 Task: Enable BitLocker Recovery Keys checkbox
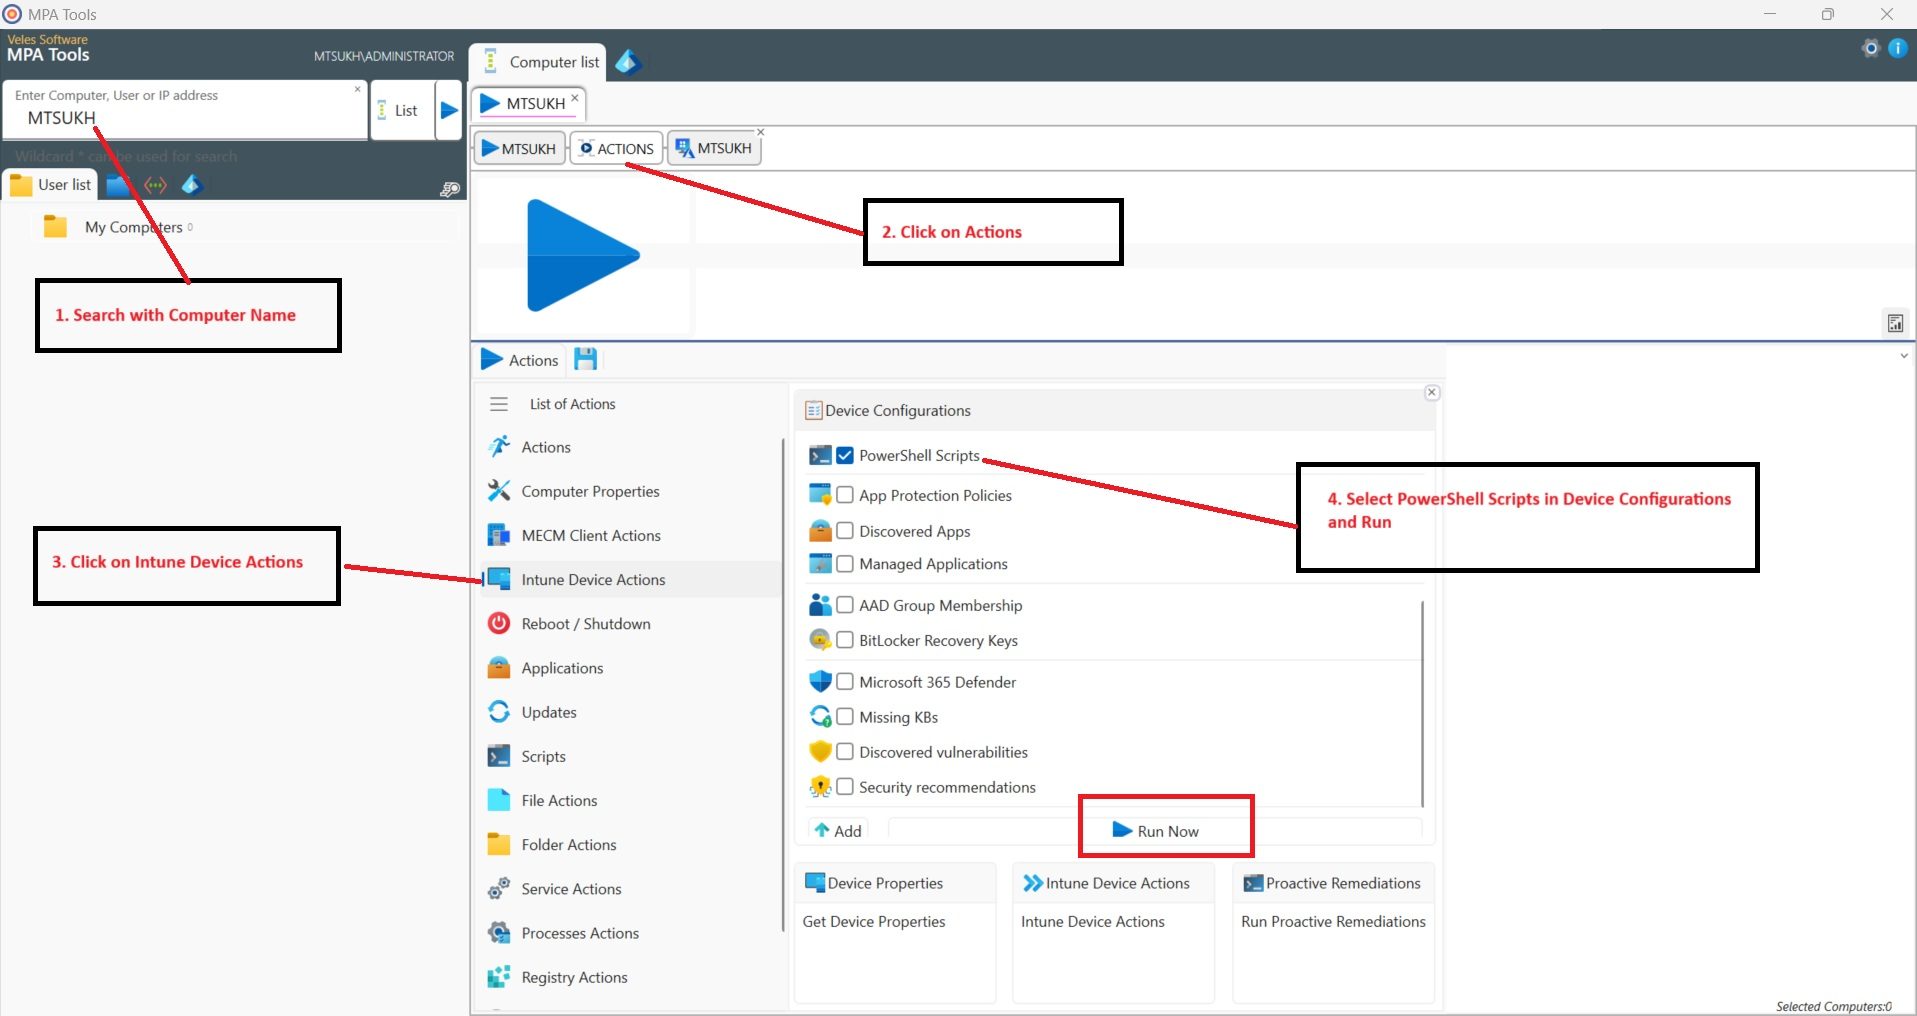[x=845, y=640]
